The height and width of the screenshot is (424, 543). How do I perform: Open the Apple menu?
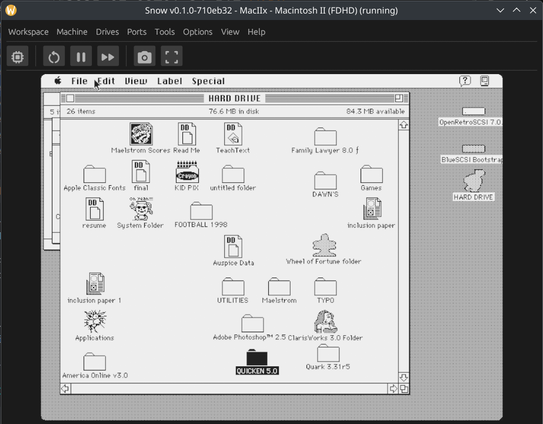[x=58, y=81]
